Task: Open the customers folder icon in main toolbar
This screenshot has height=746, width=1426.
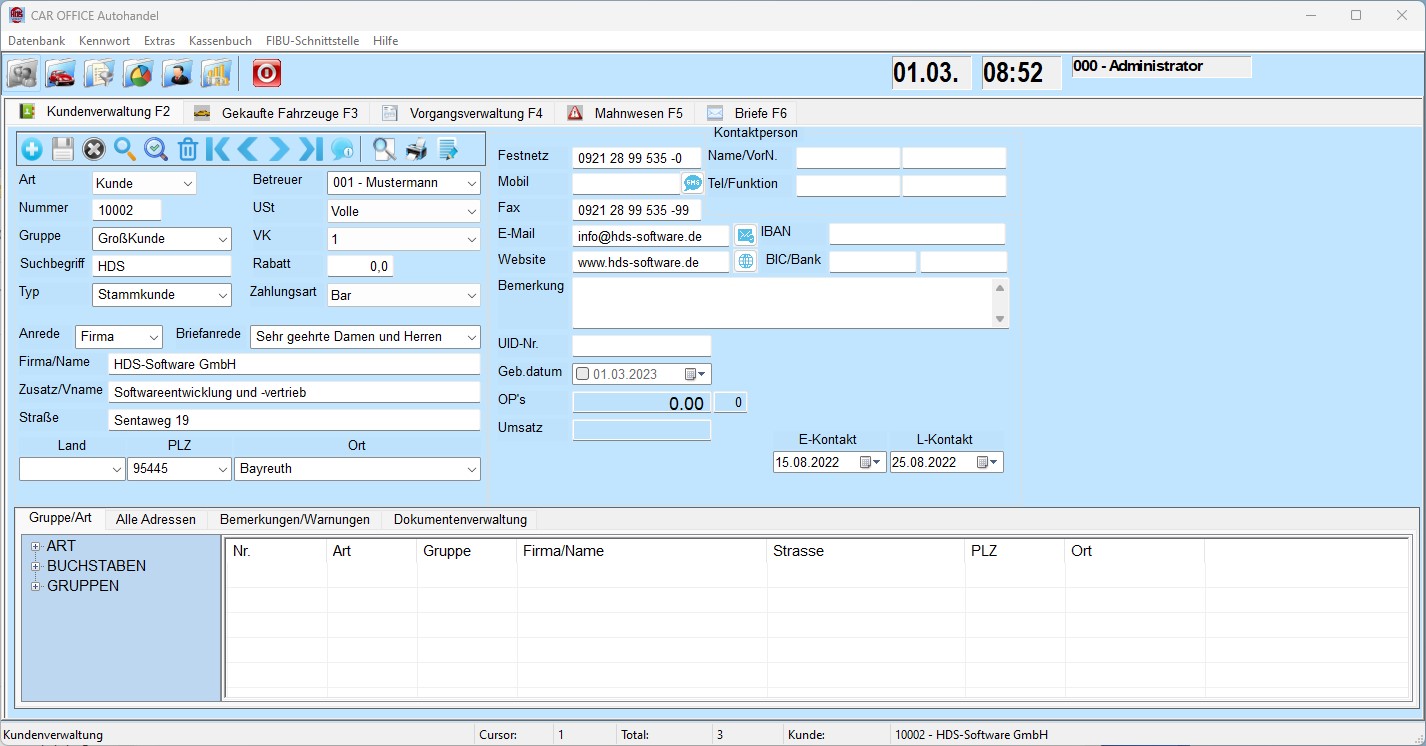Action: coord(23,73)
